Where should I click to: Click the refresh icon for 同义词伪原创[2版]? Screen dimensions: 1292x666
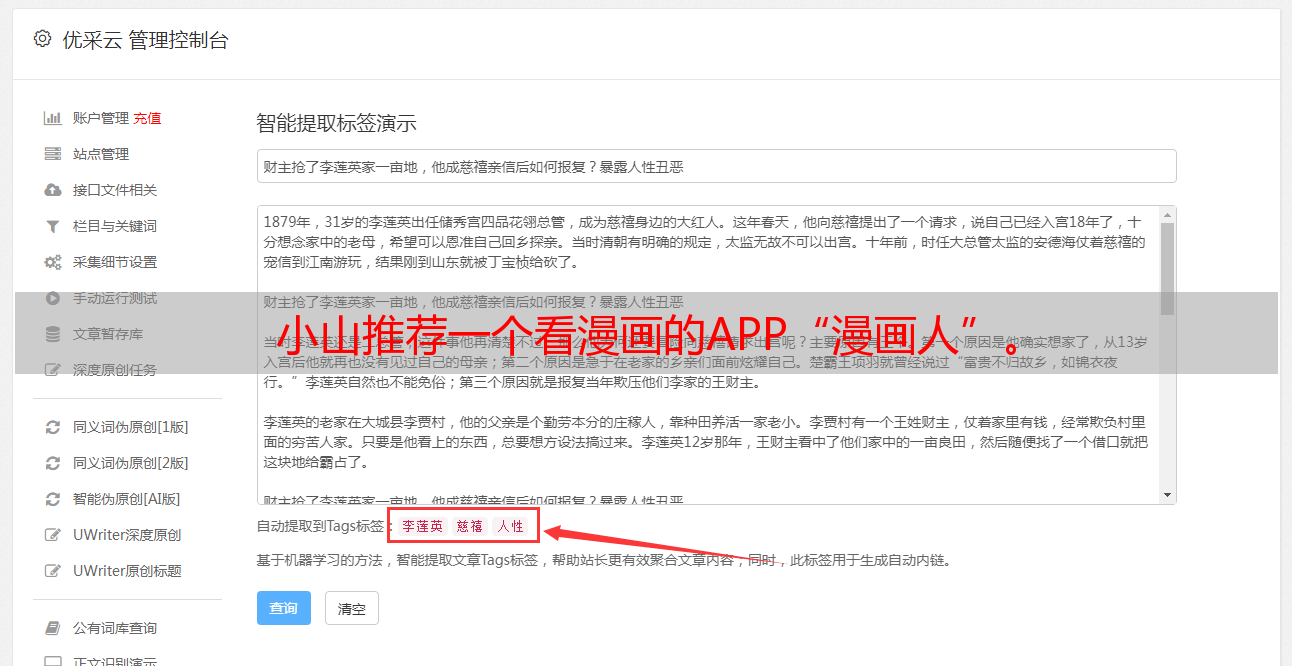coord(53,463)
